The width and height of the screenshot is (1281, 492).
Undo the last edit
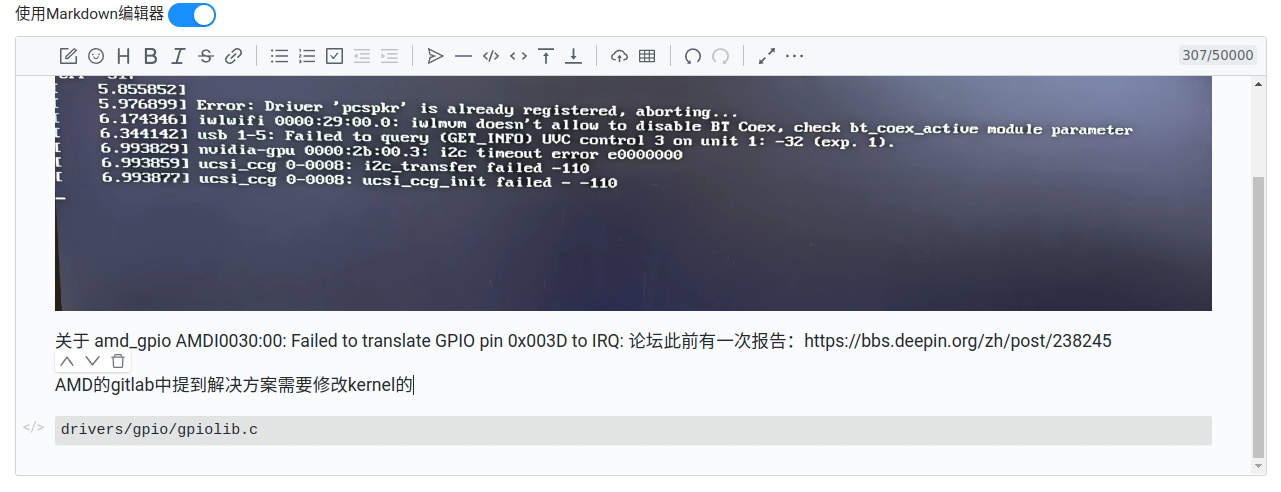692,56
